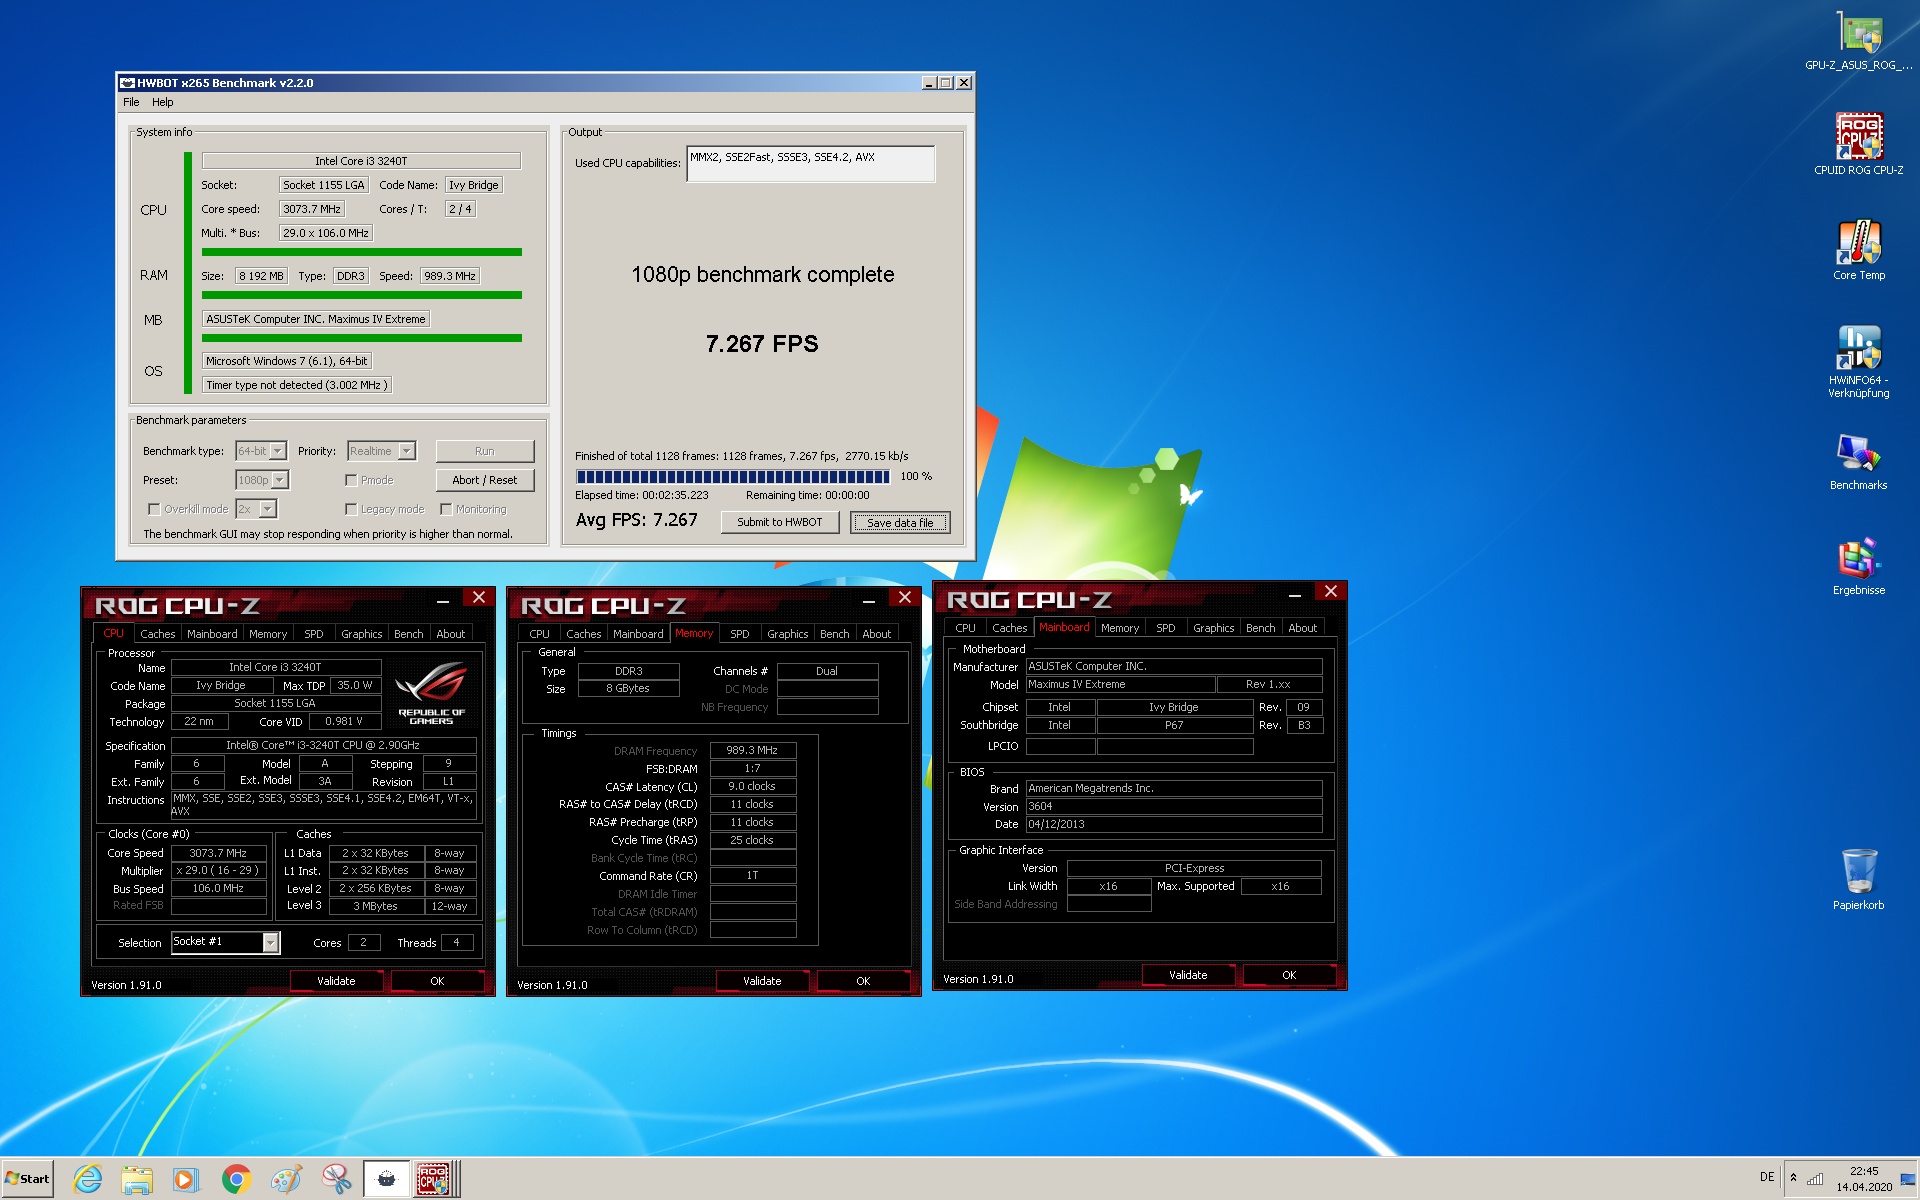
Task: Click the DE language indicator
Action: click(x=1767, y=1177)
